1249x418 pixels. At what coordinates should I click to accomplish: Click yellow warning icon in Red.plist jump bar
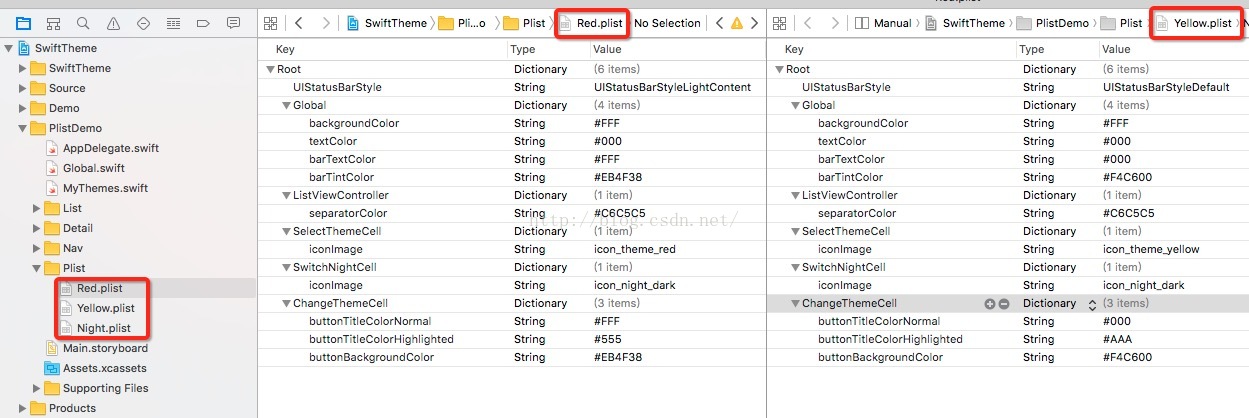tap(737, 23)
